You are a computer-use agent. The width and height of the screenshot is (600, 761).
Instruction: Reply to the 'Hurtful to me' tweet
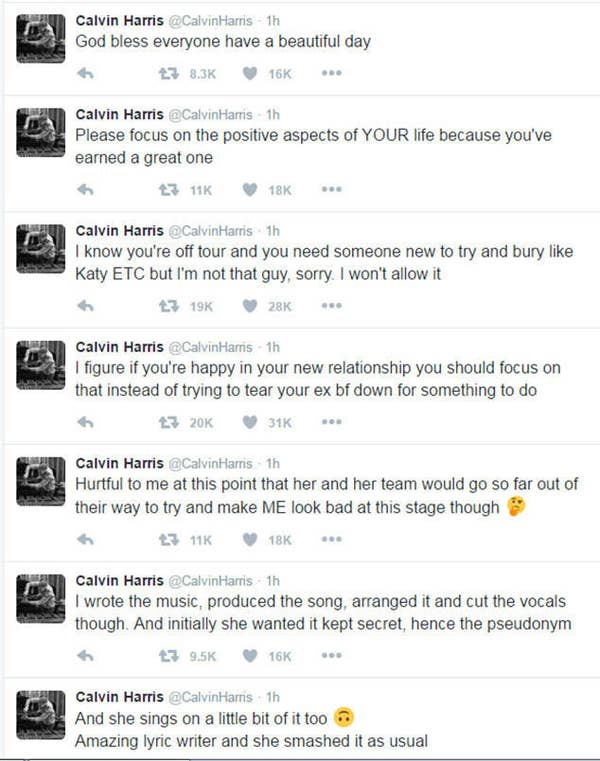(x=86, y=540)
